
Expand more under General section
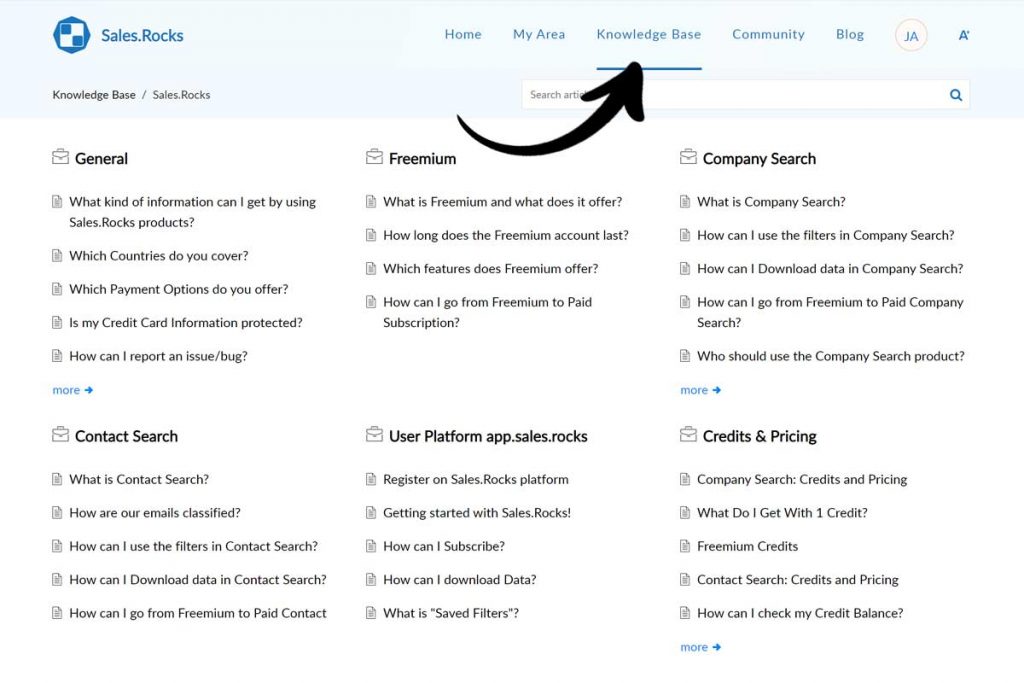(72, 390)
